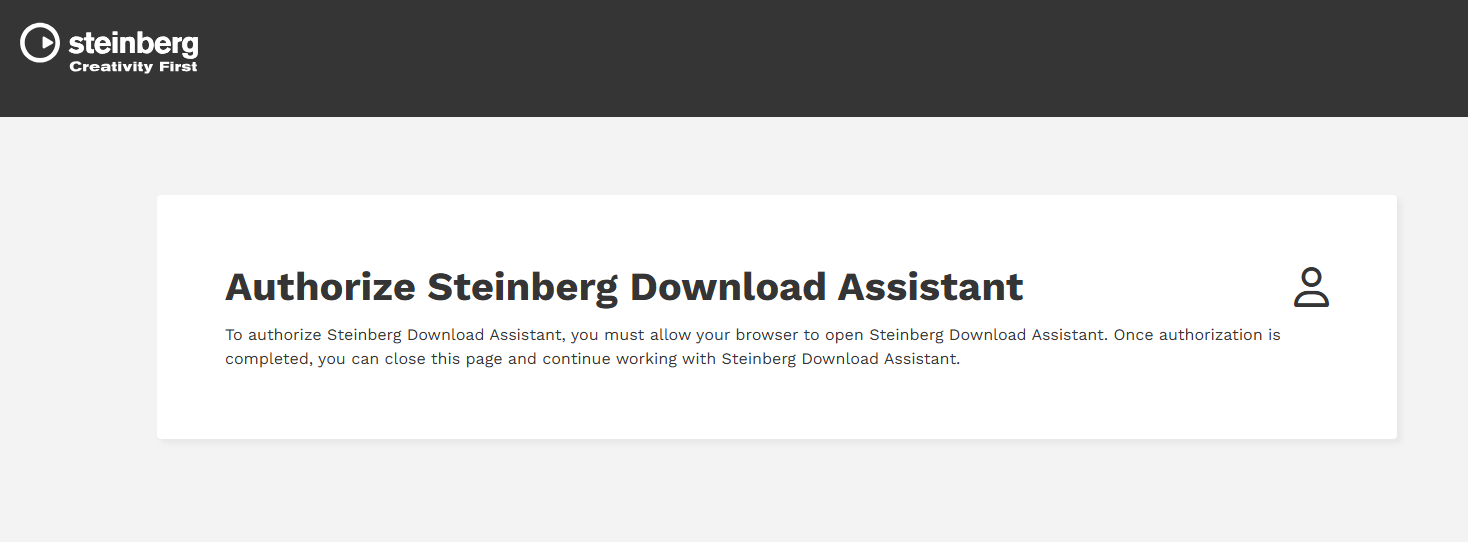Click the first line of the instruction paragraph
This screenshot has height=542, width=1468.
coord(753,335)
